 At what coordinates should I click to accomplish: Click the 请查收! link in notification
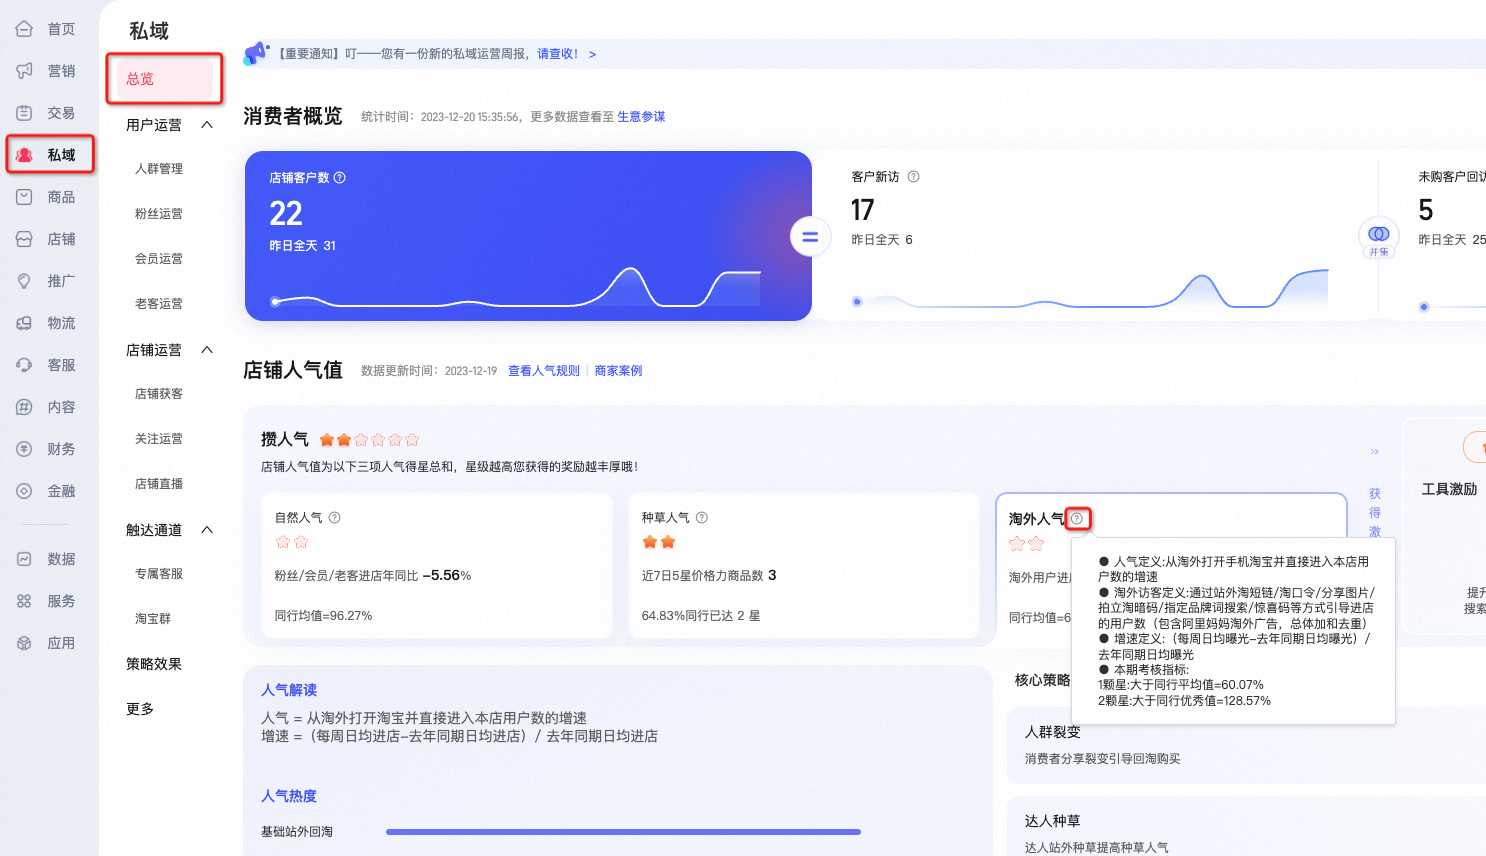coord(558,54)
